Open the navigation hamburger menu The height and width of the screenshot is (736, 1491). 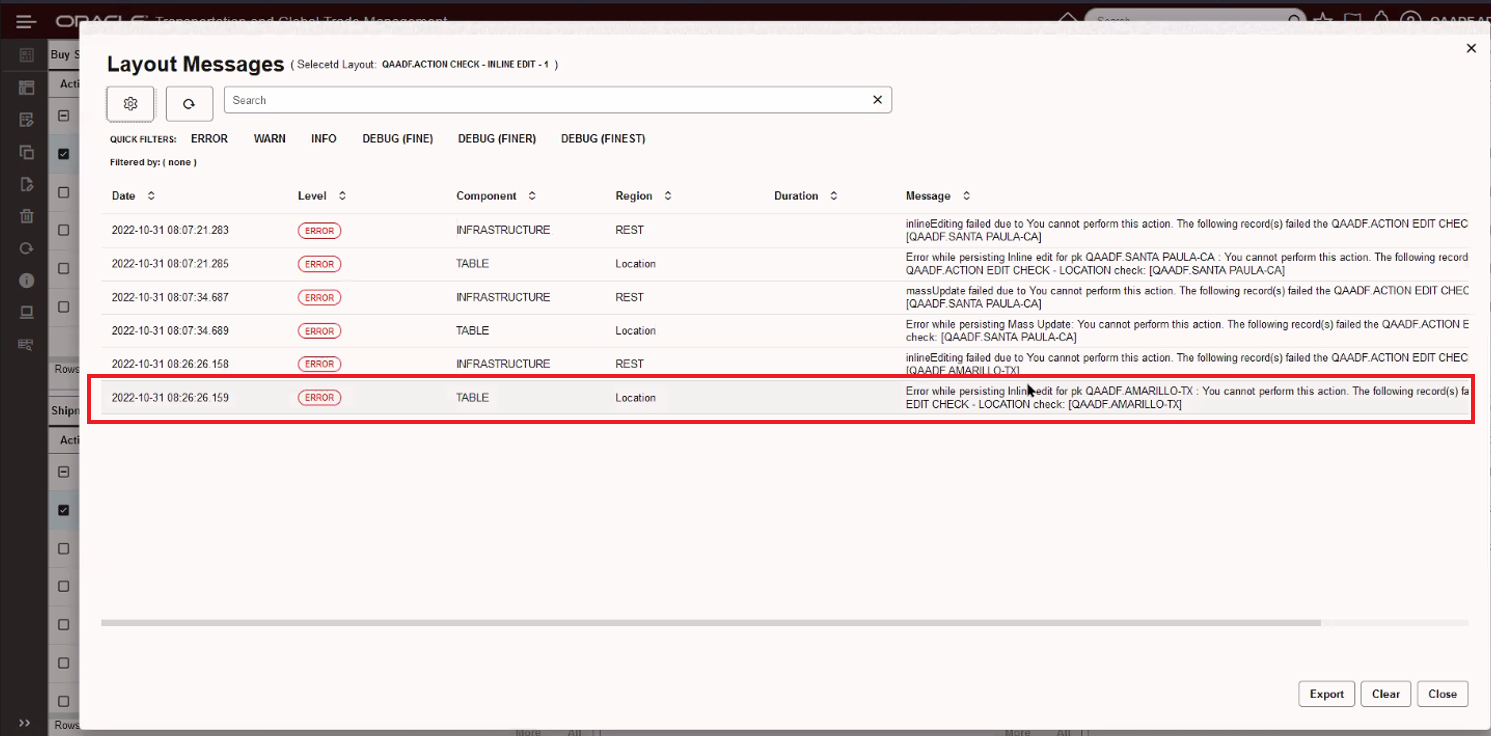(25, 20)
